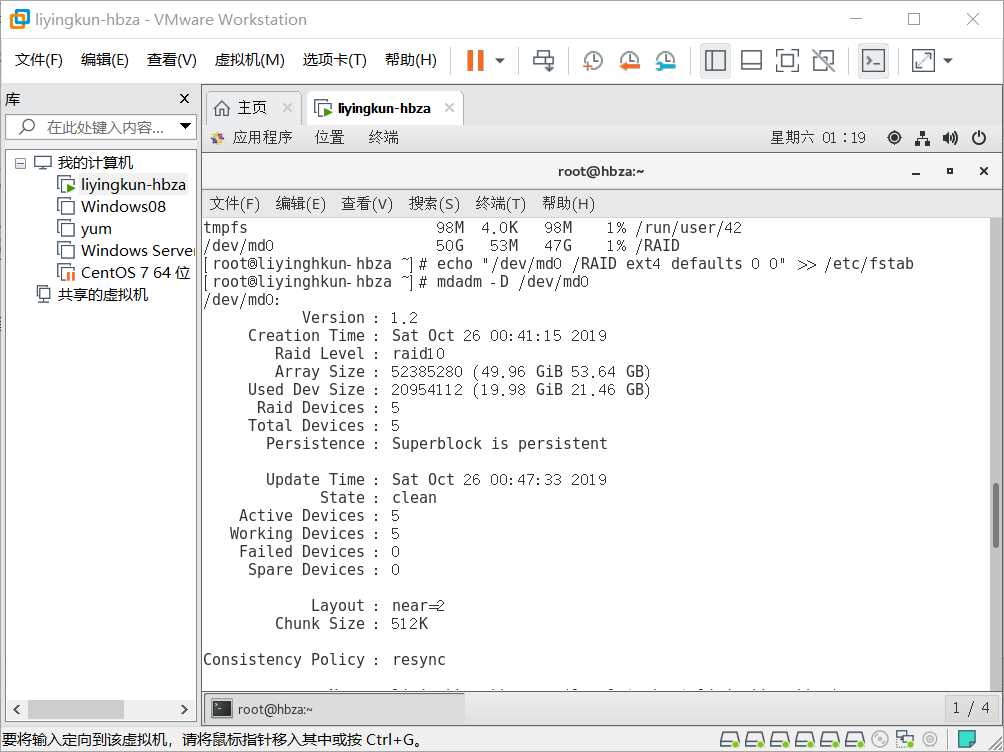The width and height of the screenshot is (1004, 752).
Task: Open the guest 应用程序 menu
Action: [x=252, y=138]
